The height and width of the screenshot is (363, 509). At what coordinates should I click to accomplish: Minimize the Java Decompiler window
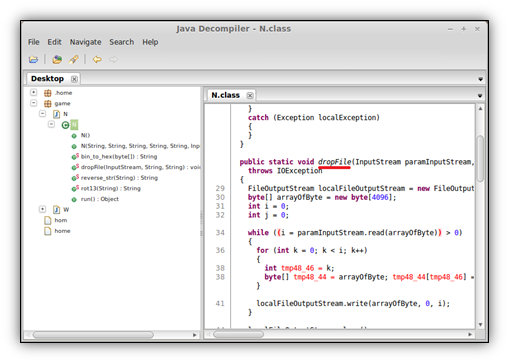(x=450, y=29)
